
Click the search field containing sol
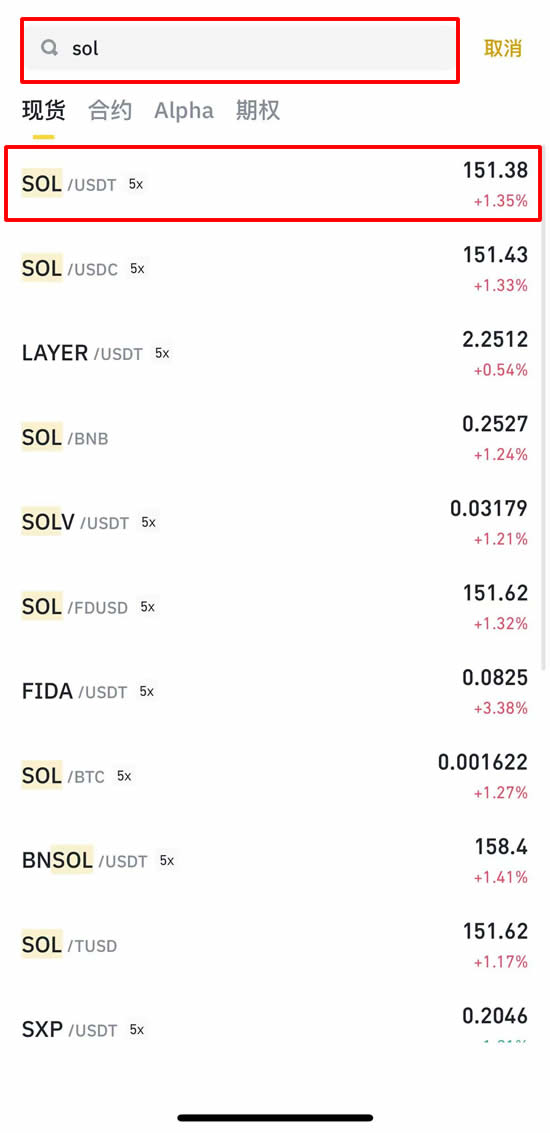pos(240,49)
